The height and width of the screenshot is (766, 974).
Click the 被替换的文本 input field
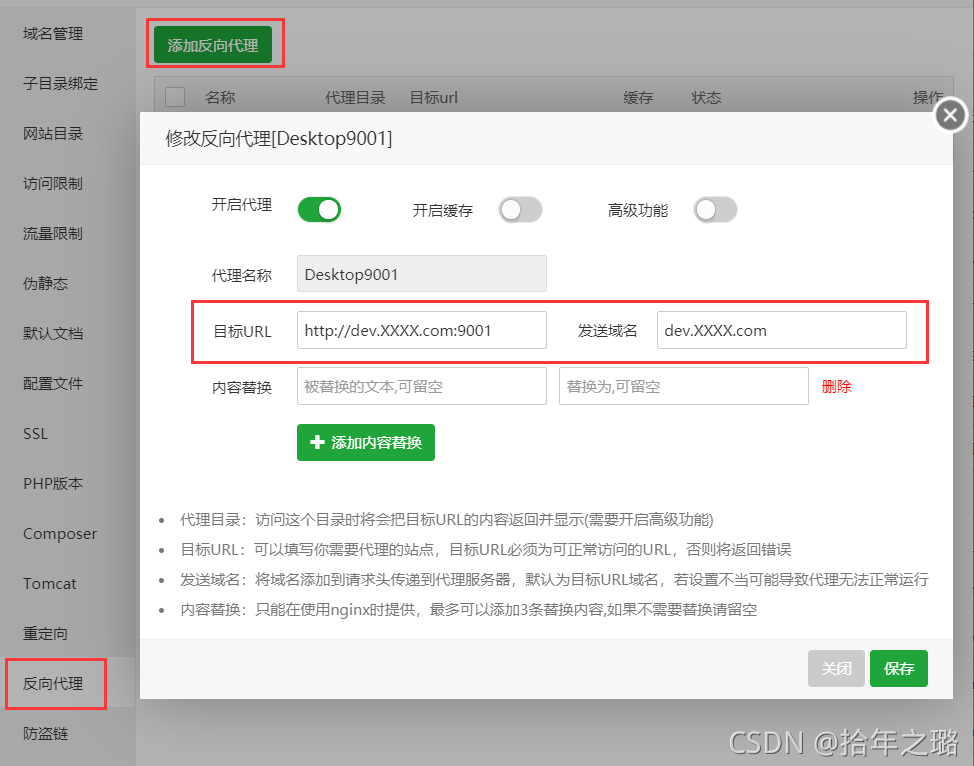pos(422,386)
